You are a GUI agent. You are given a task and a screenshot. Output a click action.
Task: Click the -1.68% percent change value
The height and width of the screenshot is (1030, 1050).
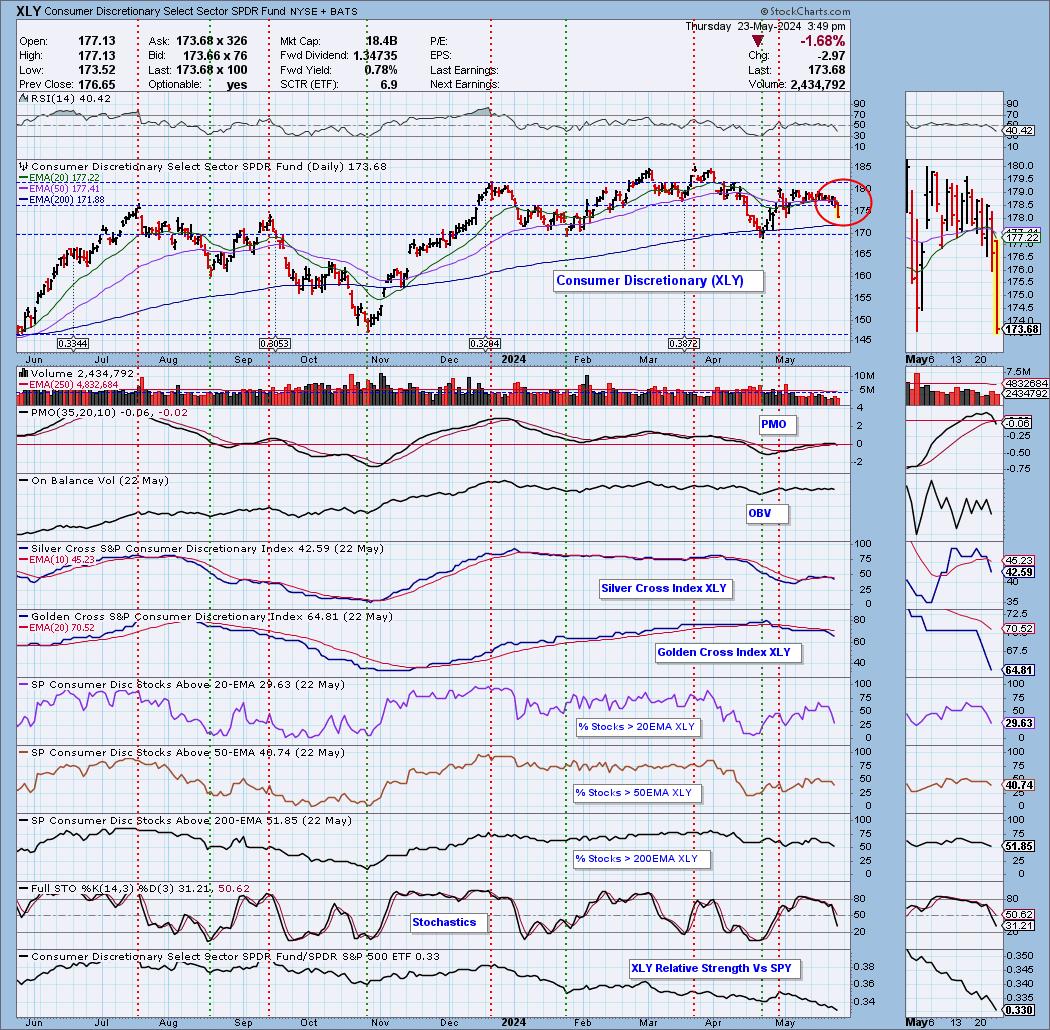click(822, 42)
